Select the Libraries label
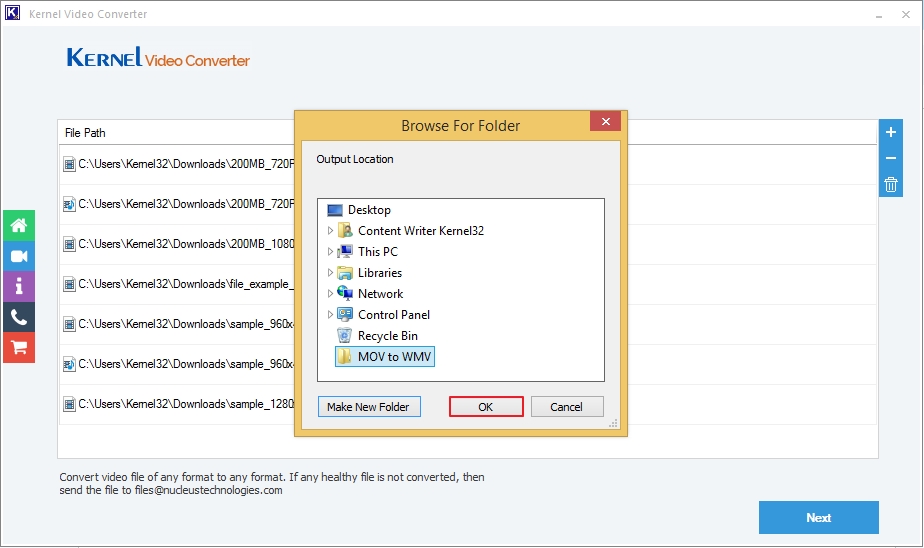Screen dimensions: 924x548 tap(380, 273)
